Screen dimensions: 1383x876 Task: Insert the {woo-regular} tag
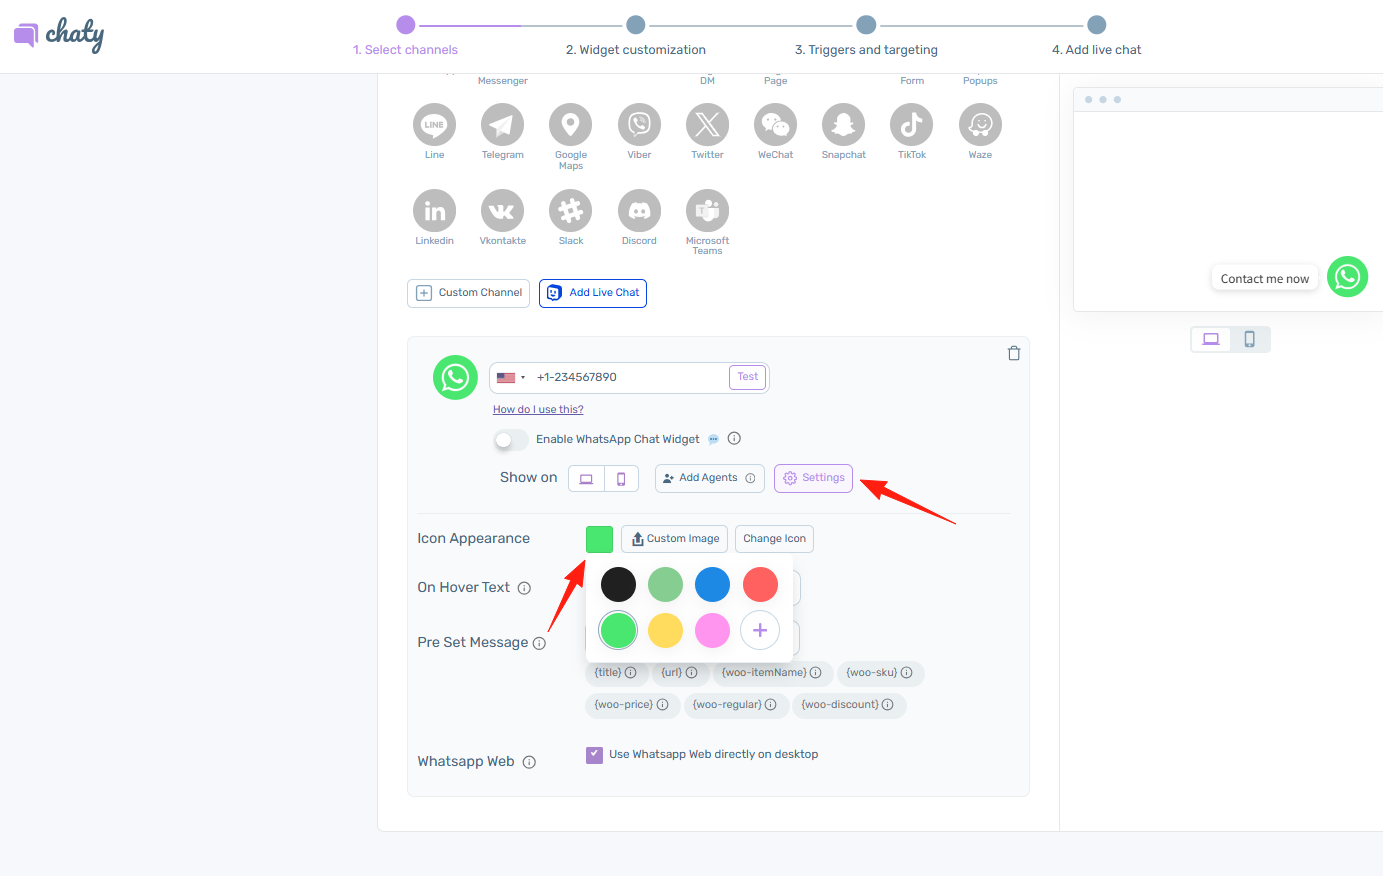735,705
